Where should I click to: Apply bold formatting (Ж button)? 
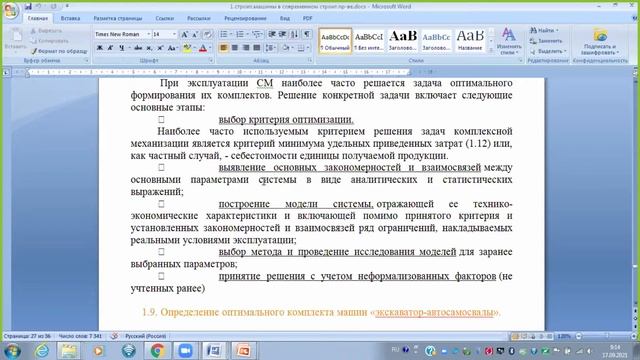pos(100,48)
